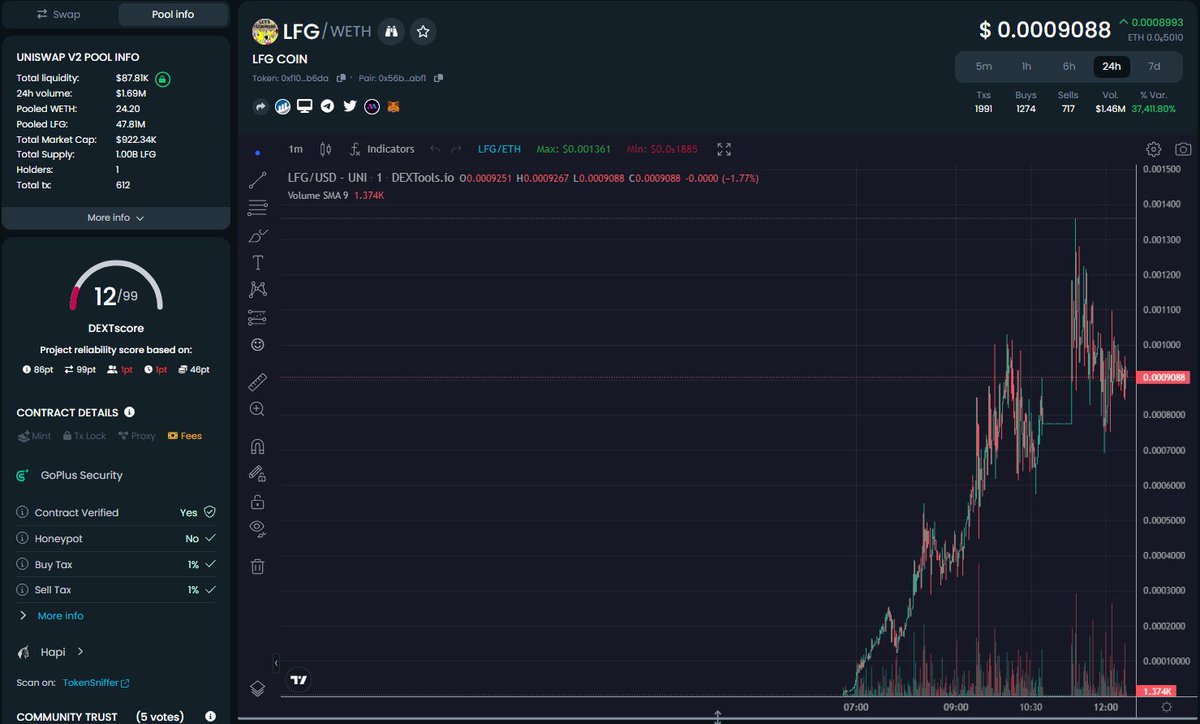Open the Indicators menu
The image size is (1200, 724).
381,149
